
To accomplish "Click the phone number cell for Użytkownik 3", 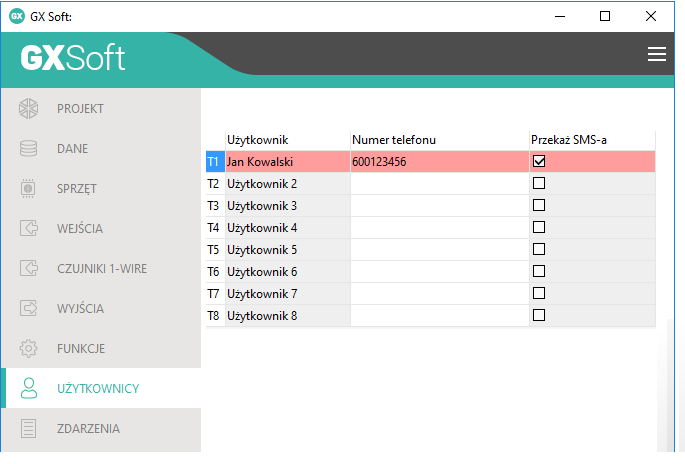I will click(x=438, y=205).
